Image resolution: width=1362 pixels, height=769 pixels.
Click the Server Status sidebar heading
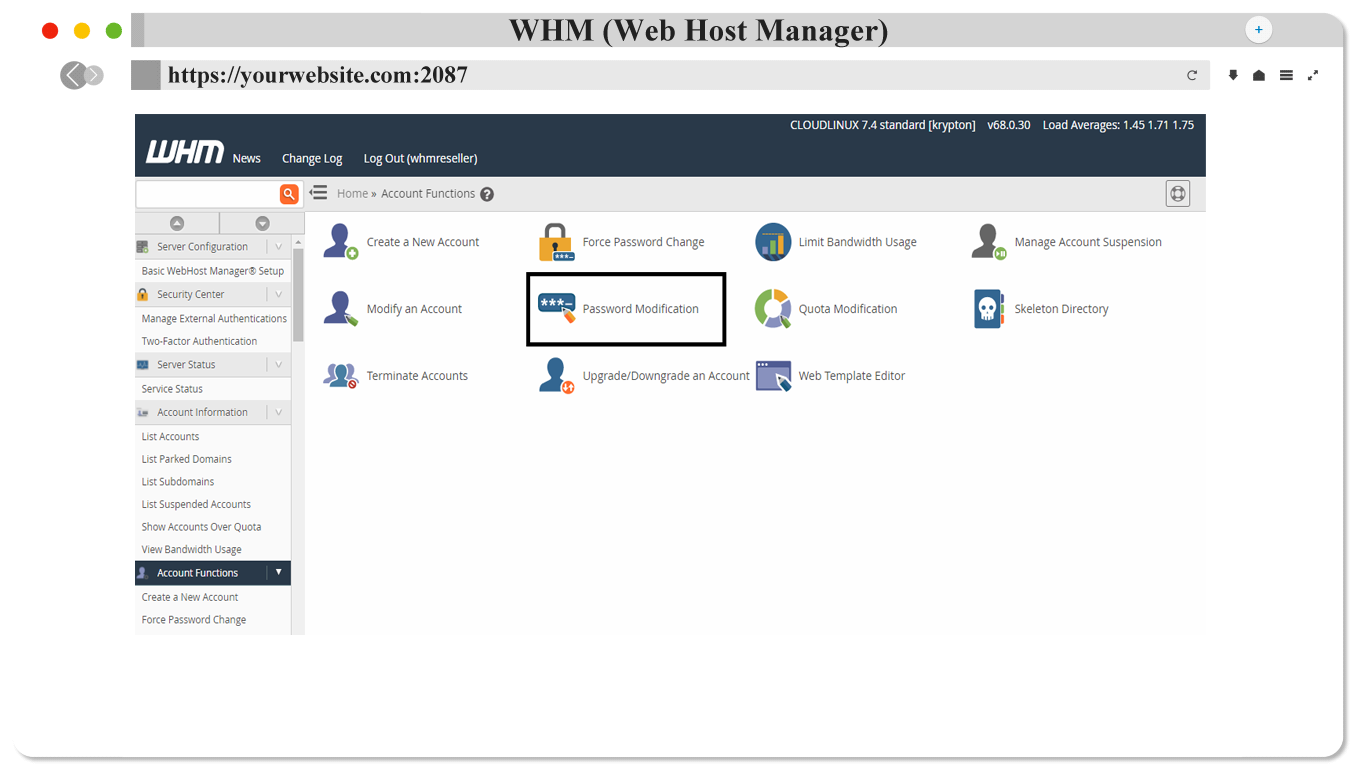pyautogui.click(x=186, y=365)
